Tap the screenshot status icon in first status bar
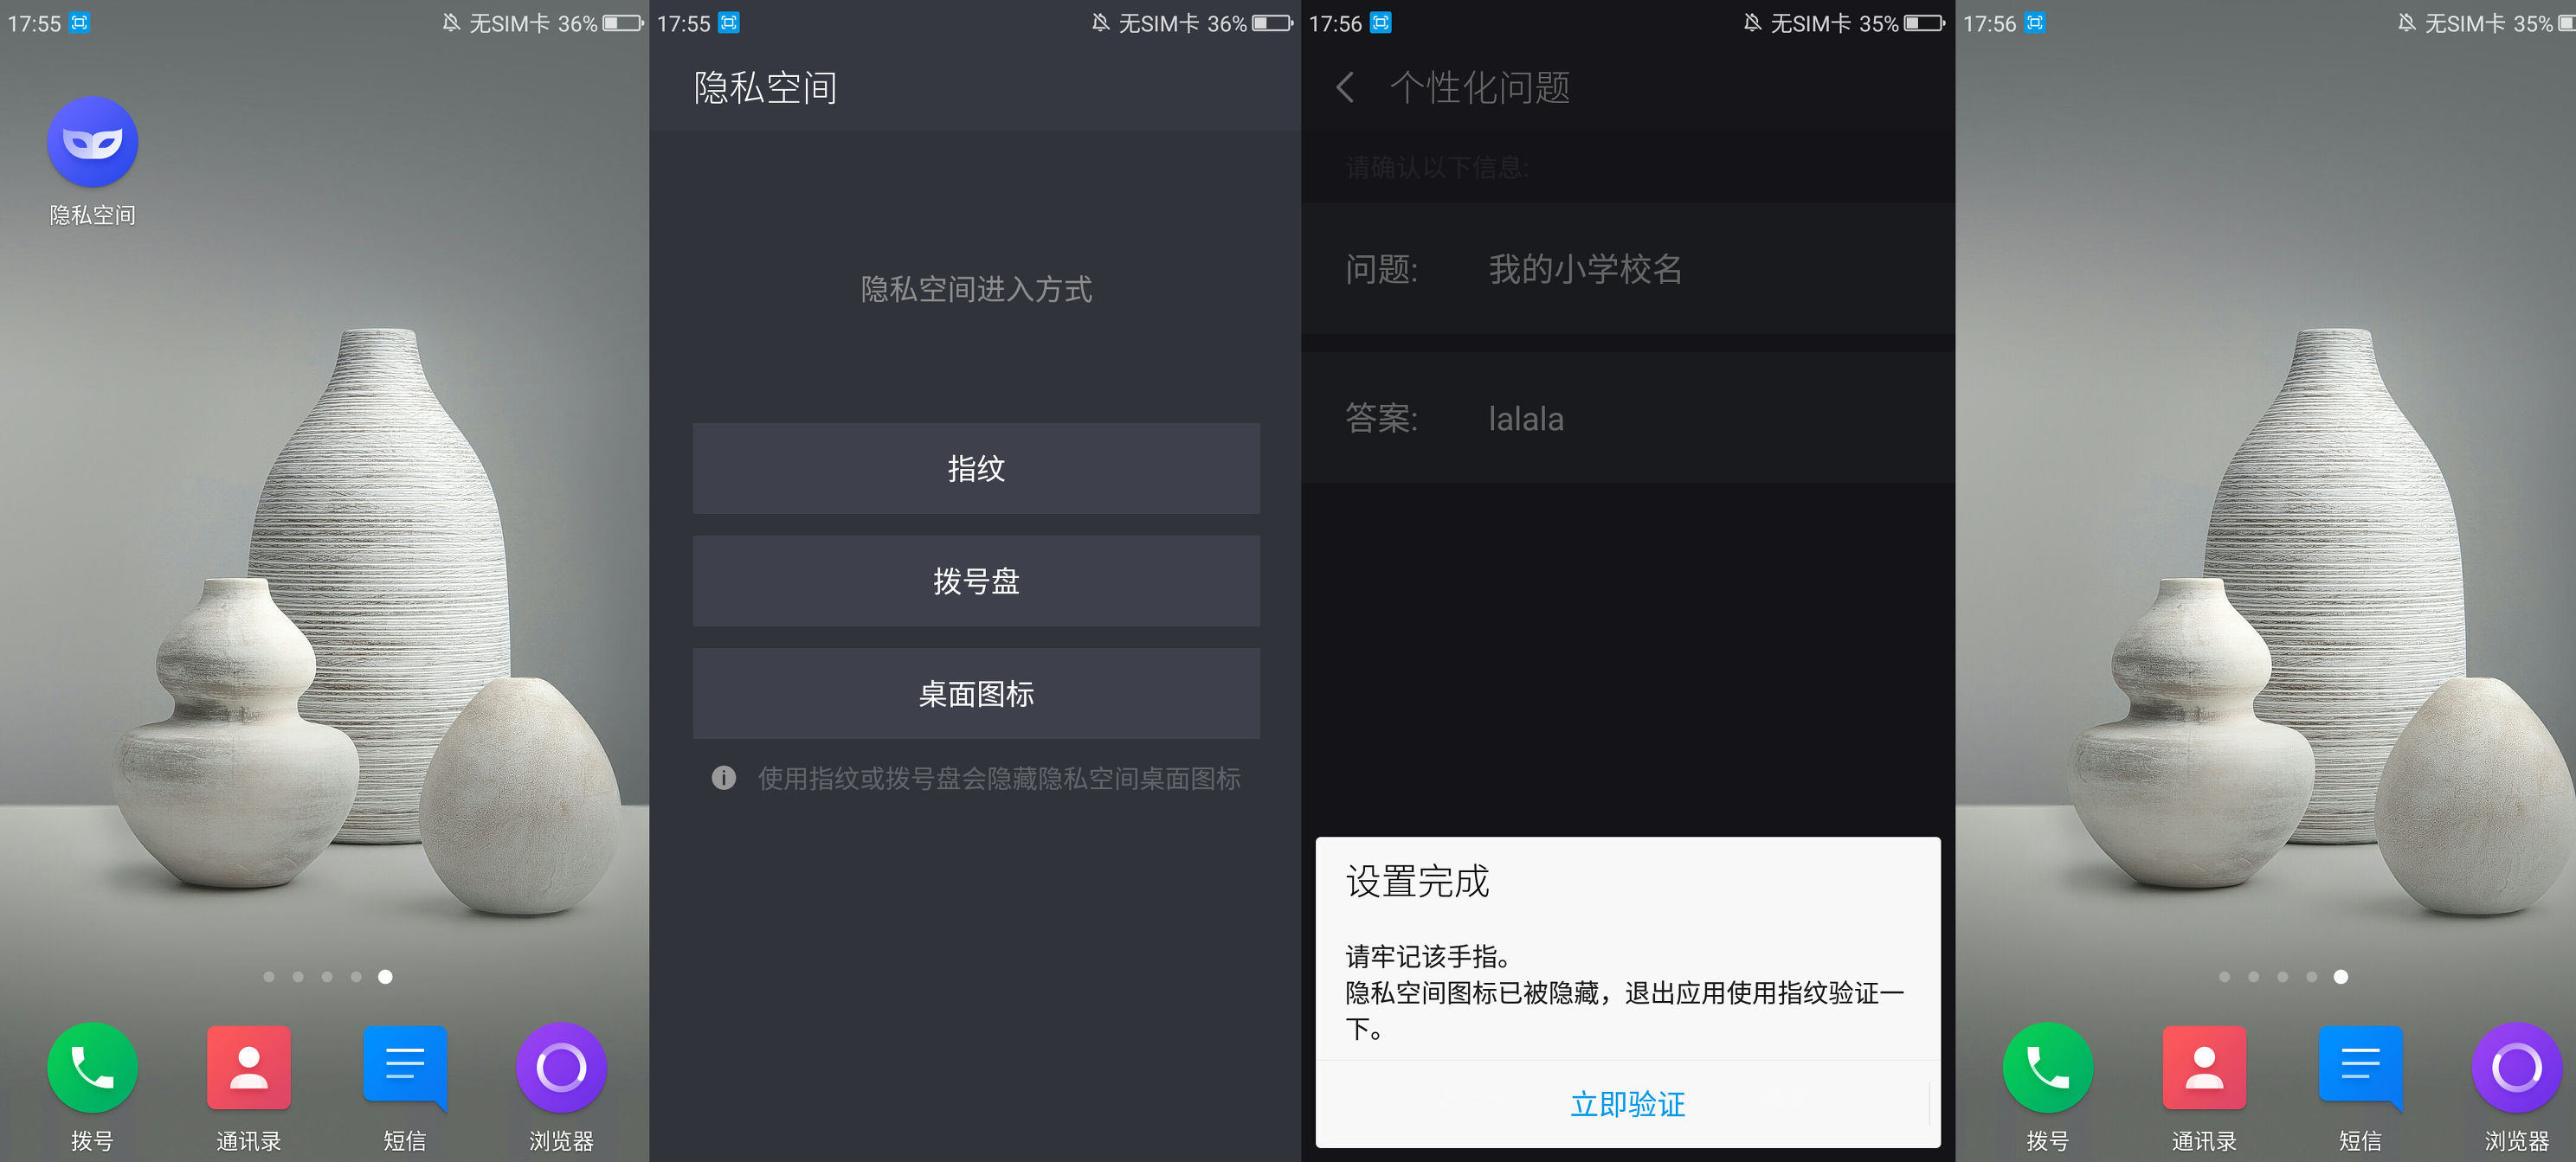Viewport: 2576px width, 1162px height. [x=80, y=22]
